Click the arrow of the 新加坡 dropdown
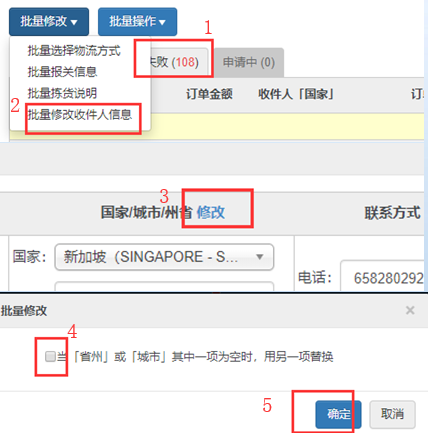 [x=260, y=257]
